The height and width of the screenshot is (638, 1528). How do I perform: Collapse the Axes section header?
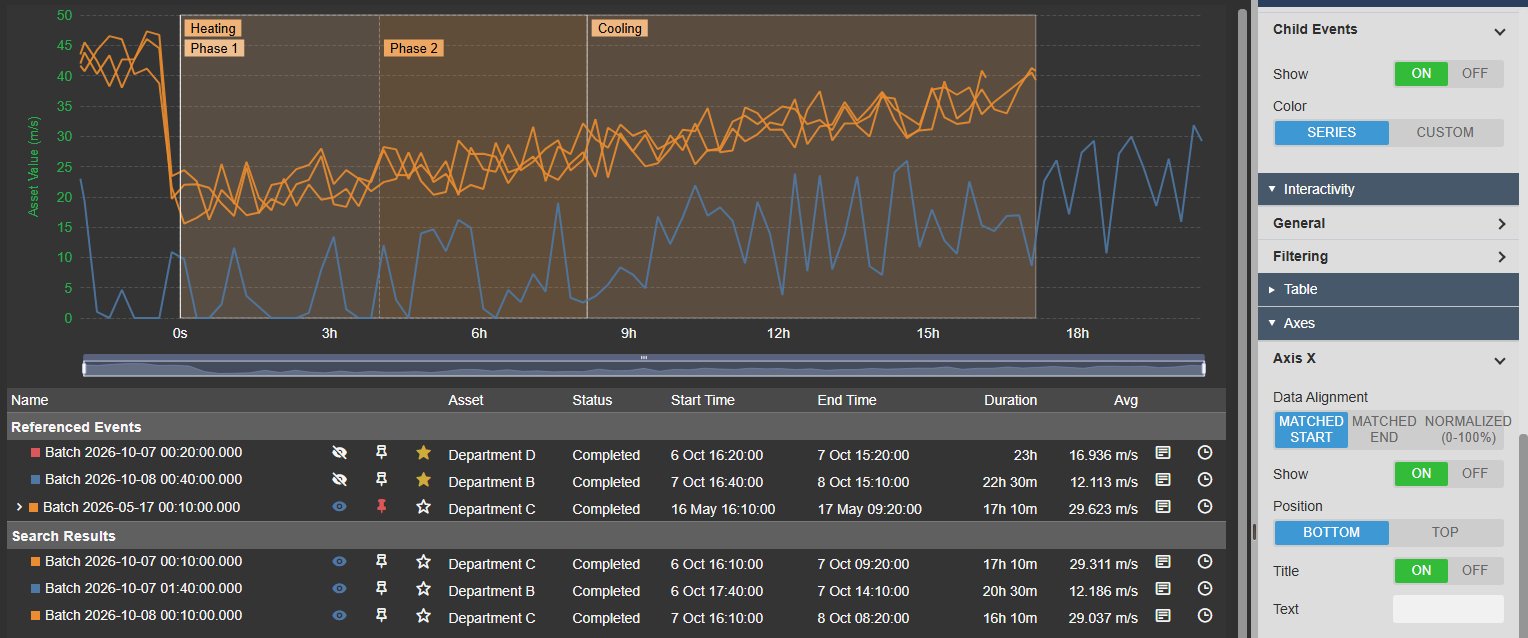(1389, 323)
